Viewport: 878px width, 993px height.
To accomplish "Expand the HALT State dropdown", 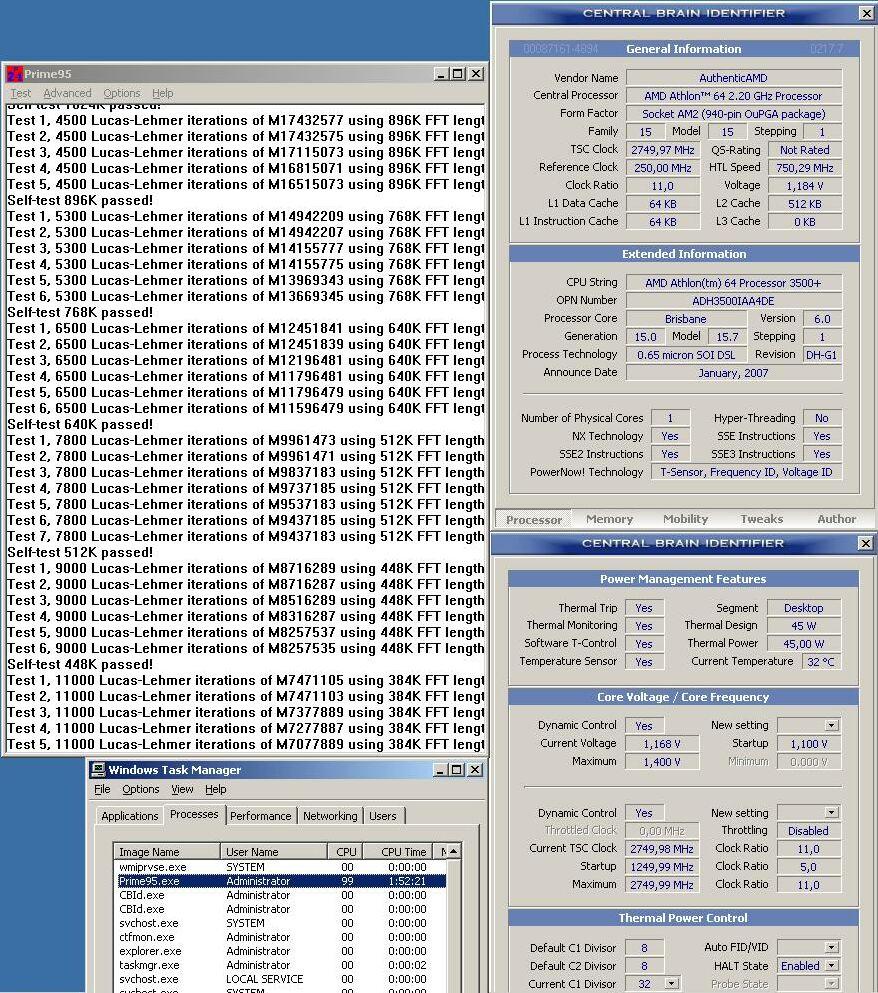I will click(831, 966).
